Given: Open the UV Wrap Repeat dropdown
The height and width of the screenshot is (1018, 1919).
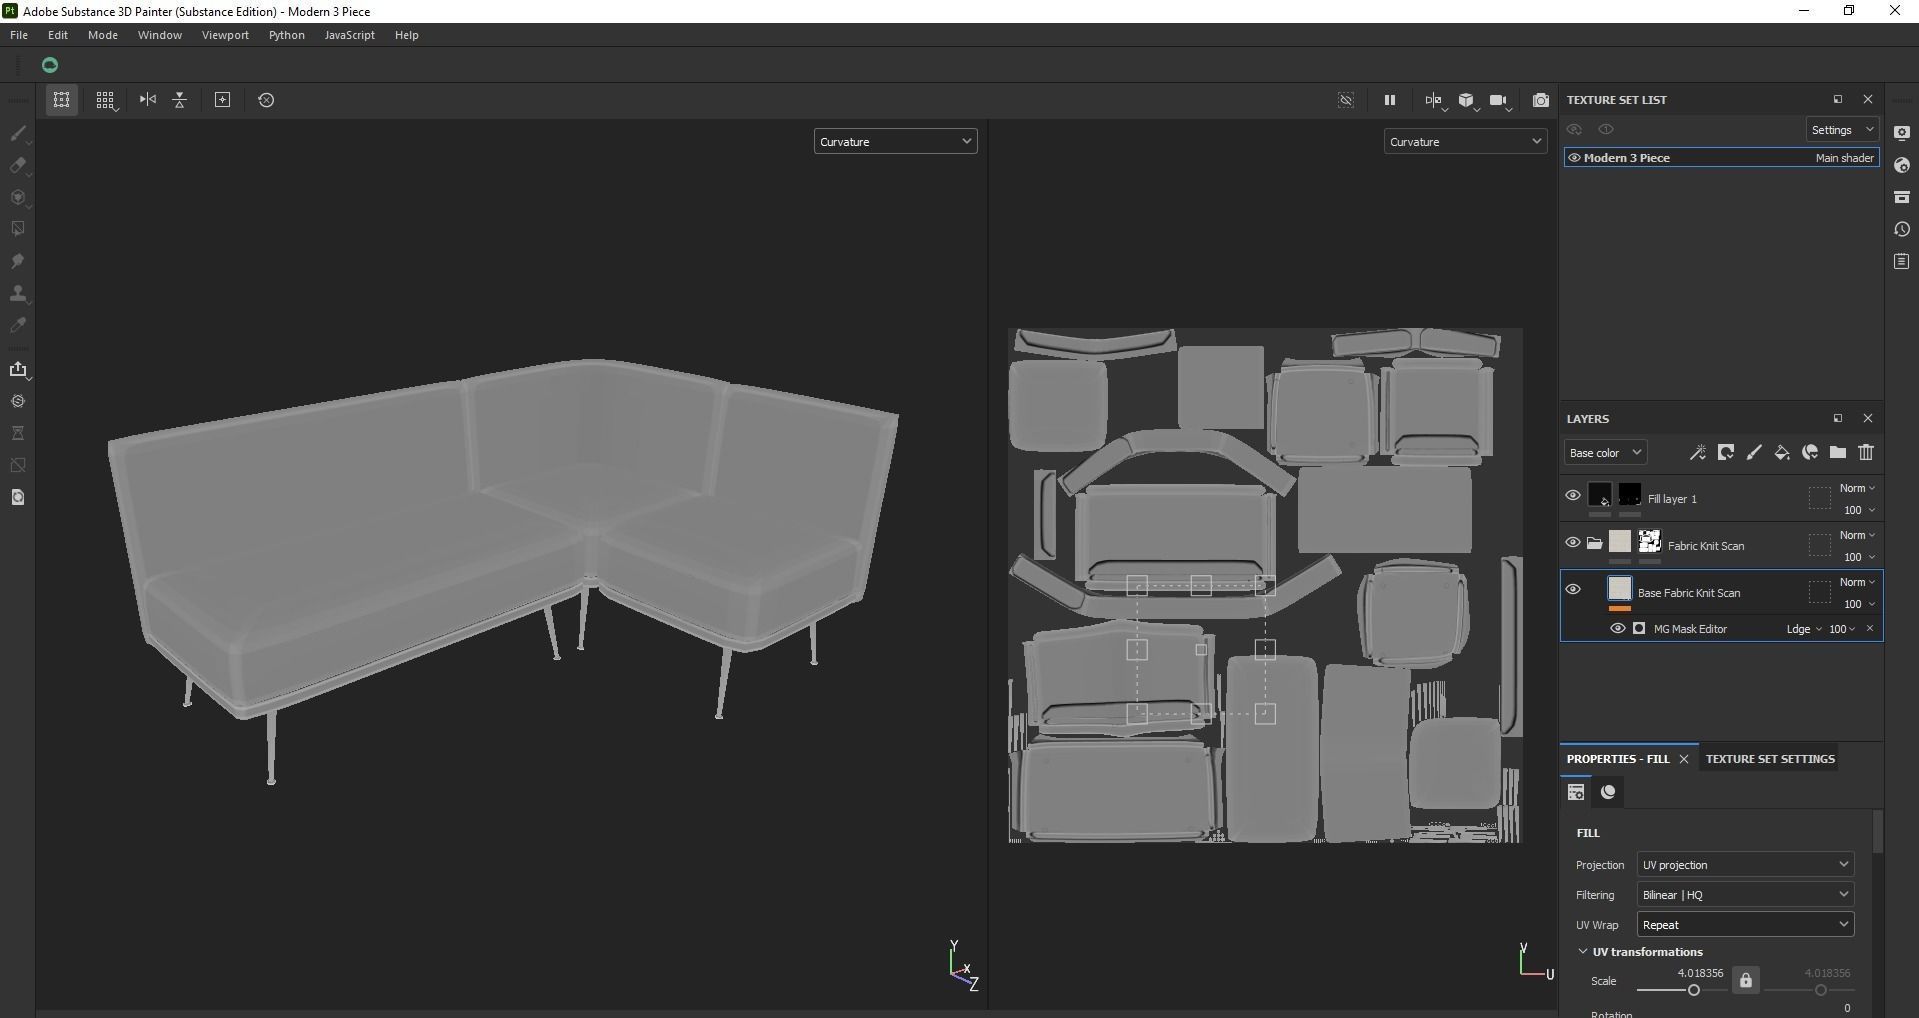Looking at the screenshot, I should tap(1745, 925).
